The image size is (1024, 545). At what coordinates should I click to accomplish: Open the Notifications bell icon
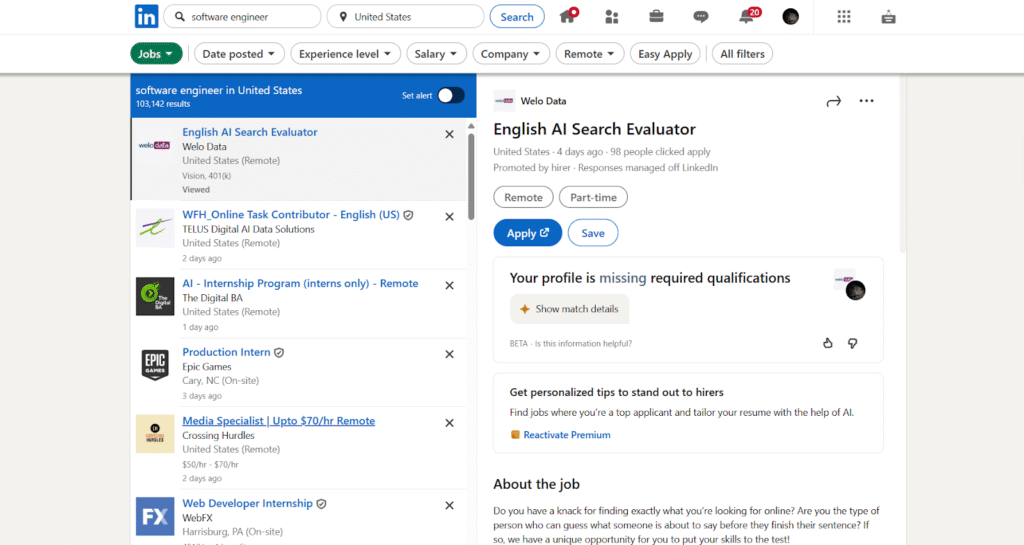click(x=746, y=16)
